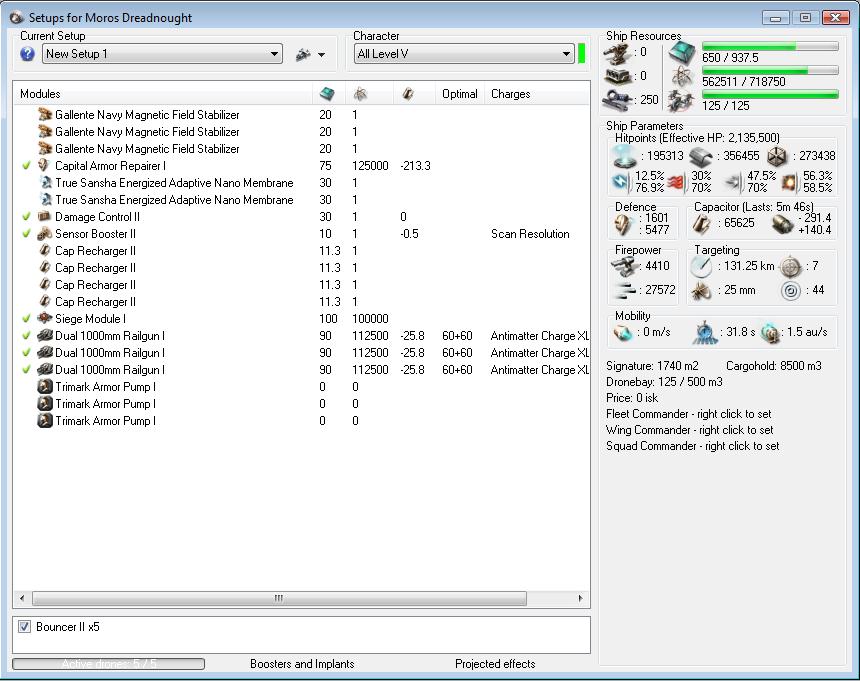Image resolution: width=860 pixels, height=681 pixels.
Task: Click the help question-mark icon
Action: click(27, 54)
